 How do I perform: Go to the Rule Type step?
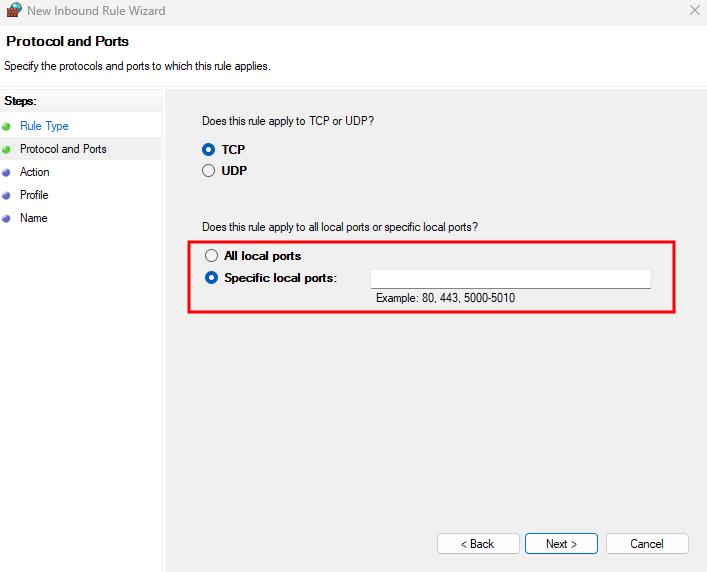[x=44, y=126]
